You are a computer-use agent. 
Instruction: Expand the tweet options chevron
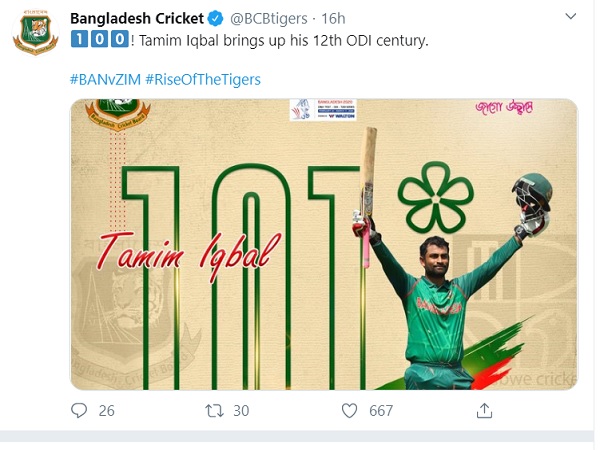pos(570,17)
